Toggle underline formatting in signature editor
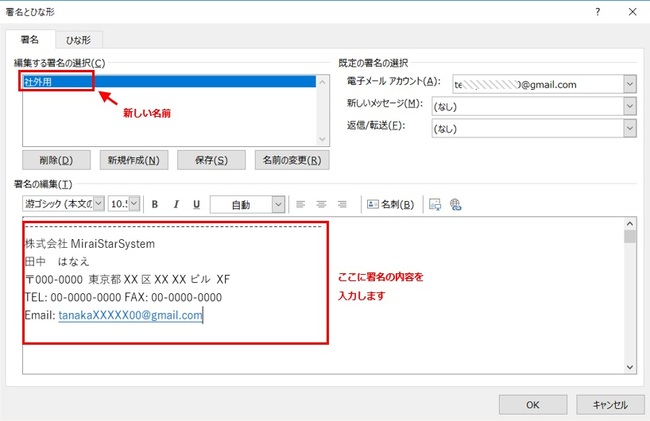The width and height of the screenshot is (650, 421). pyautogui.click(x=196, y=204)
